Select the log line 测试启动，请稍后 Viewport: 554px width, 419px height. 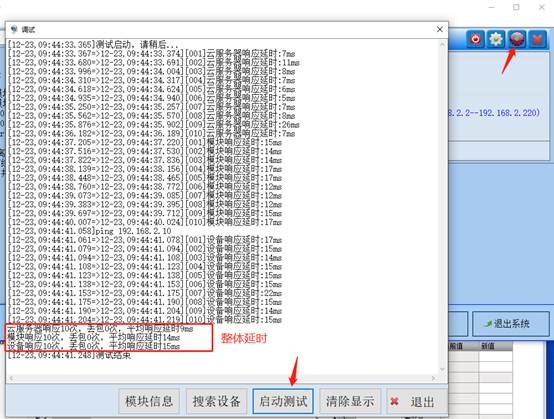(x=93, y=45)
